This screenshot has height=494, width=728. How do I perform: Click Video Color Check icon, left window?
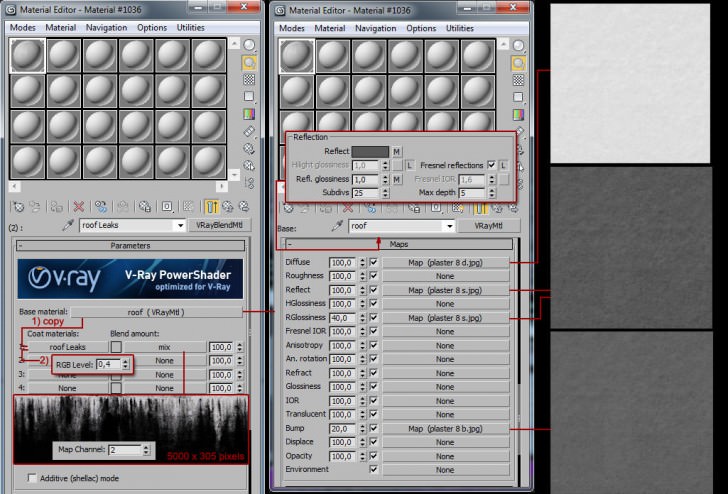tap(249, 114)
